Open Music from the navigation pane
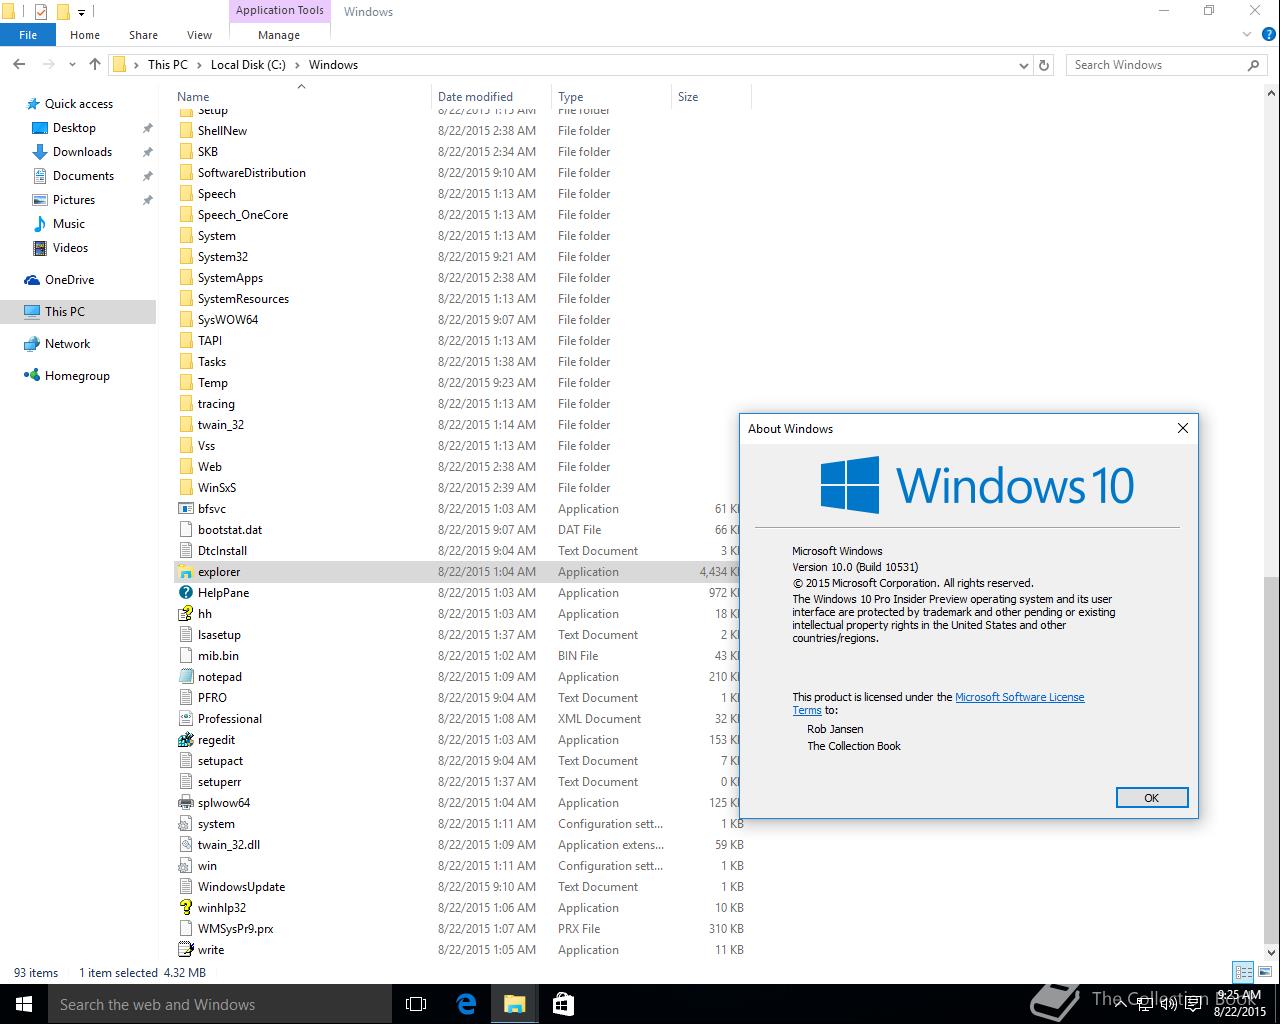Image resolution: width=1280 pixels, height=1024 pixels. [x=69, y=224]
